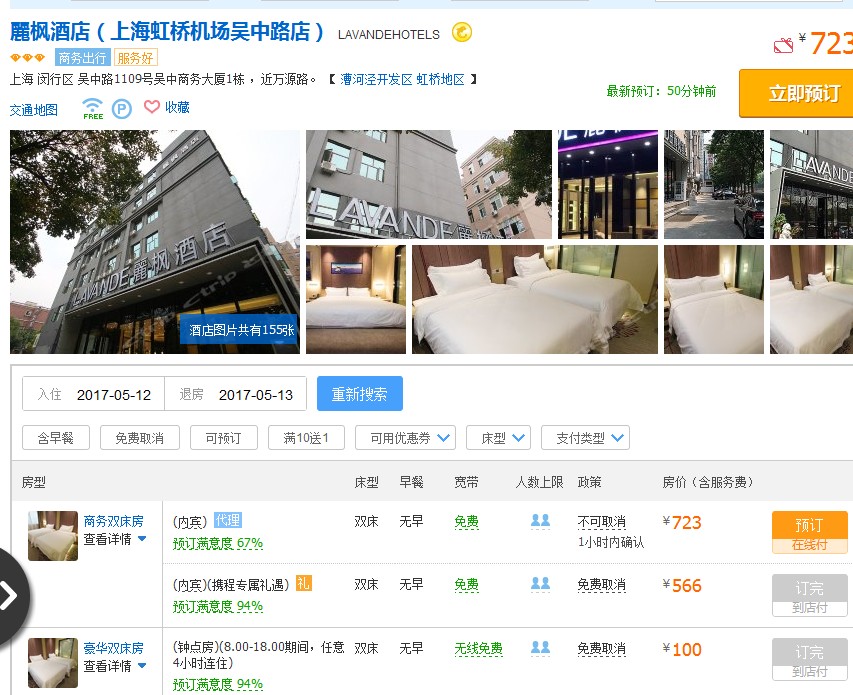Open the small double bed room photo

[x=356, y=299]
